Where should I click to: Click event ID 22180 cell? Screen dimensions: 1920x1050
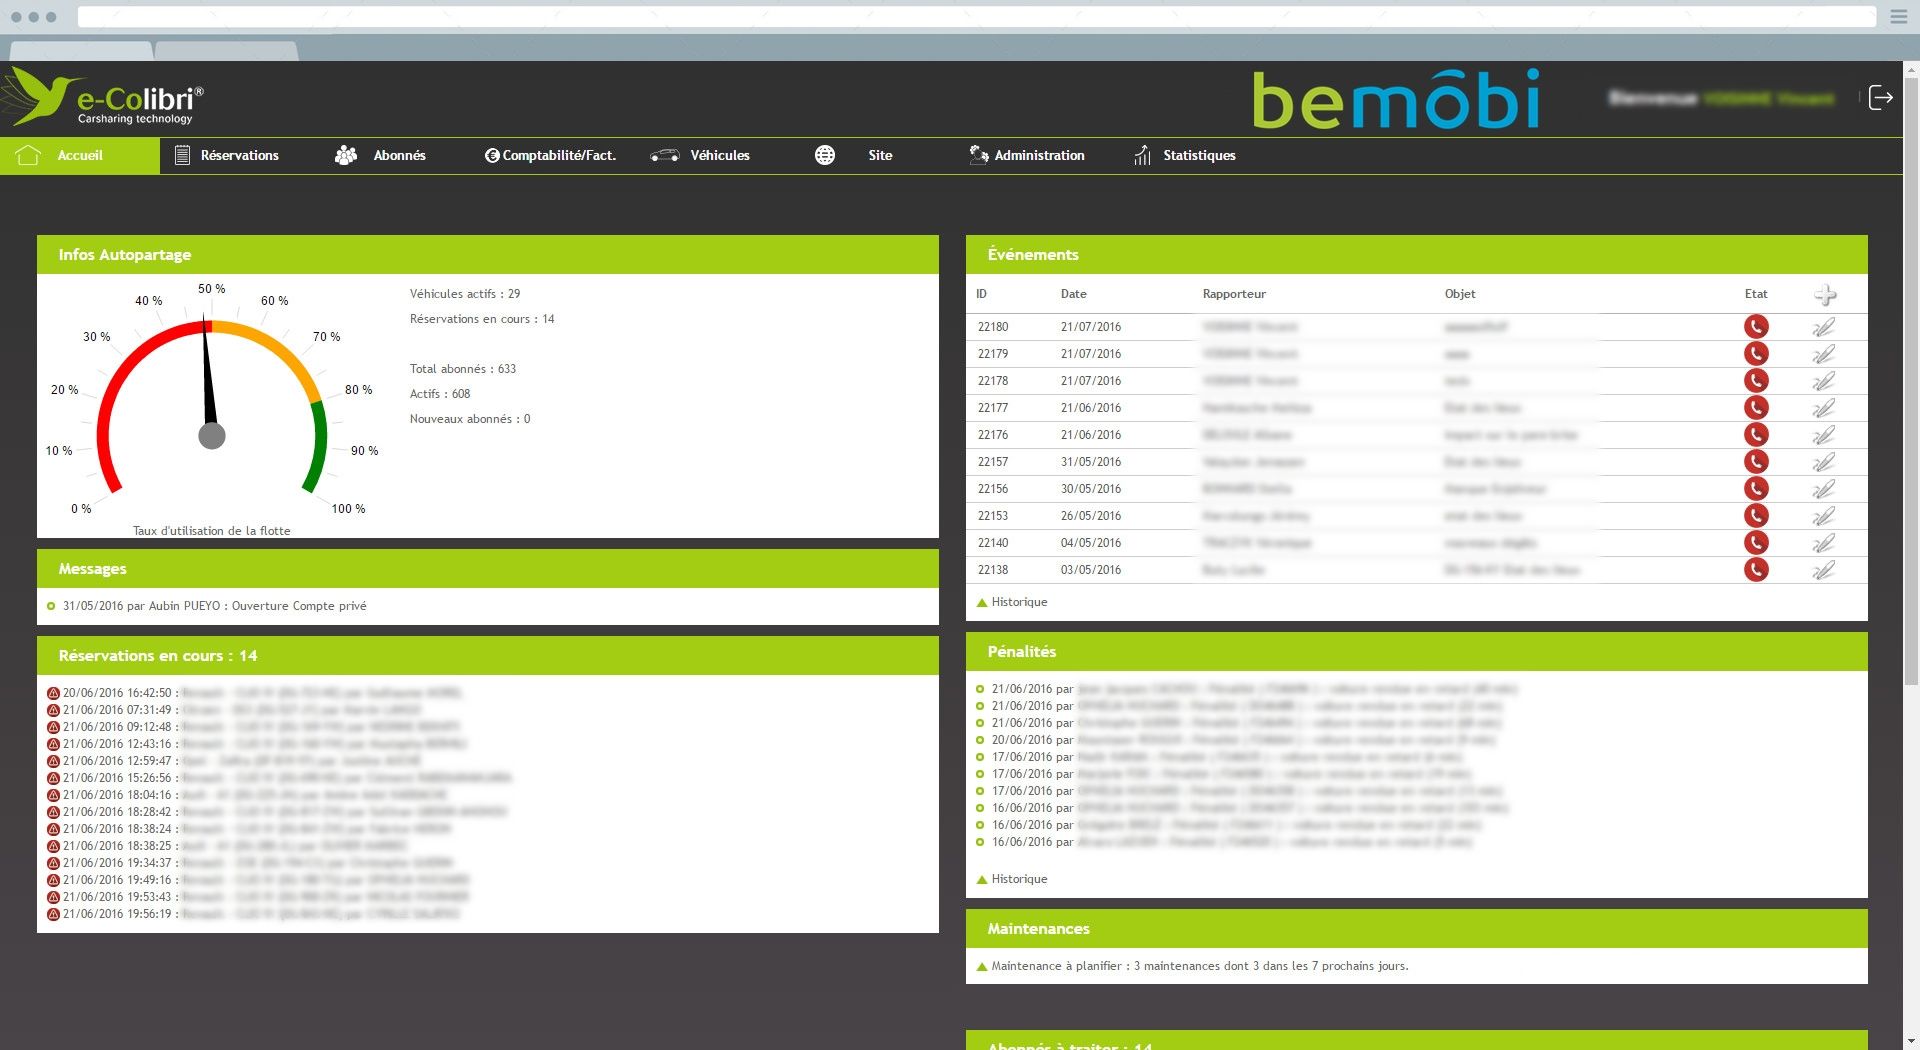(x=993, y=327)
